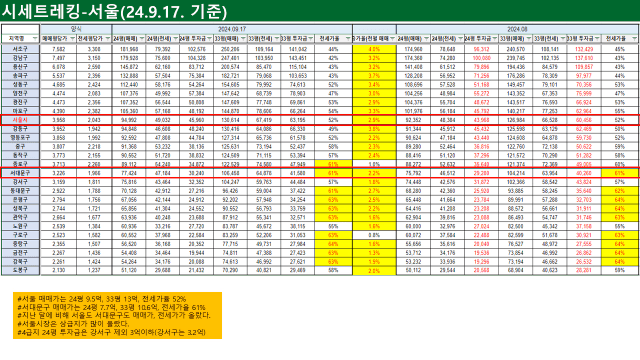Open 전세가율 filter under 2024.09.17
Image resolution: width=640 pixels, height=360 pixels.
(348, 38)
